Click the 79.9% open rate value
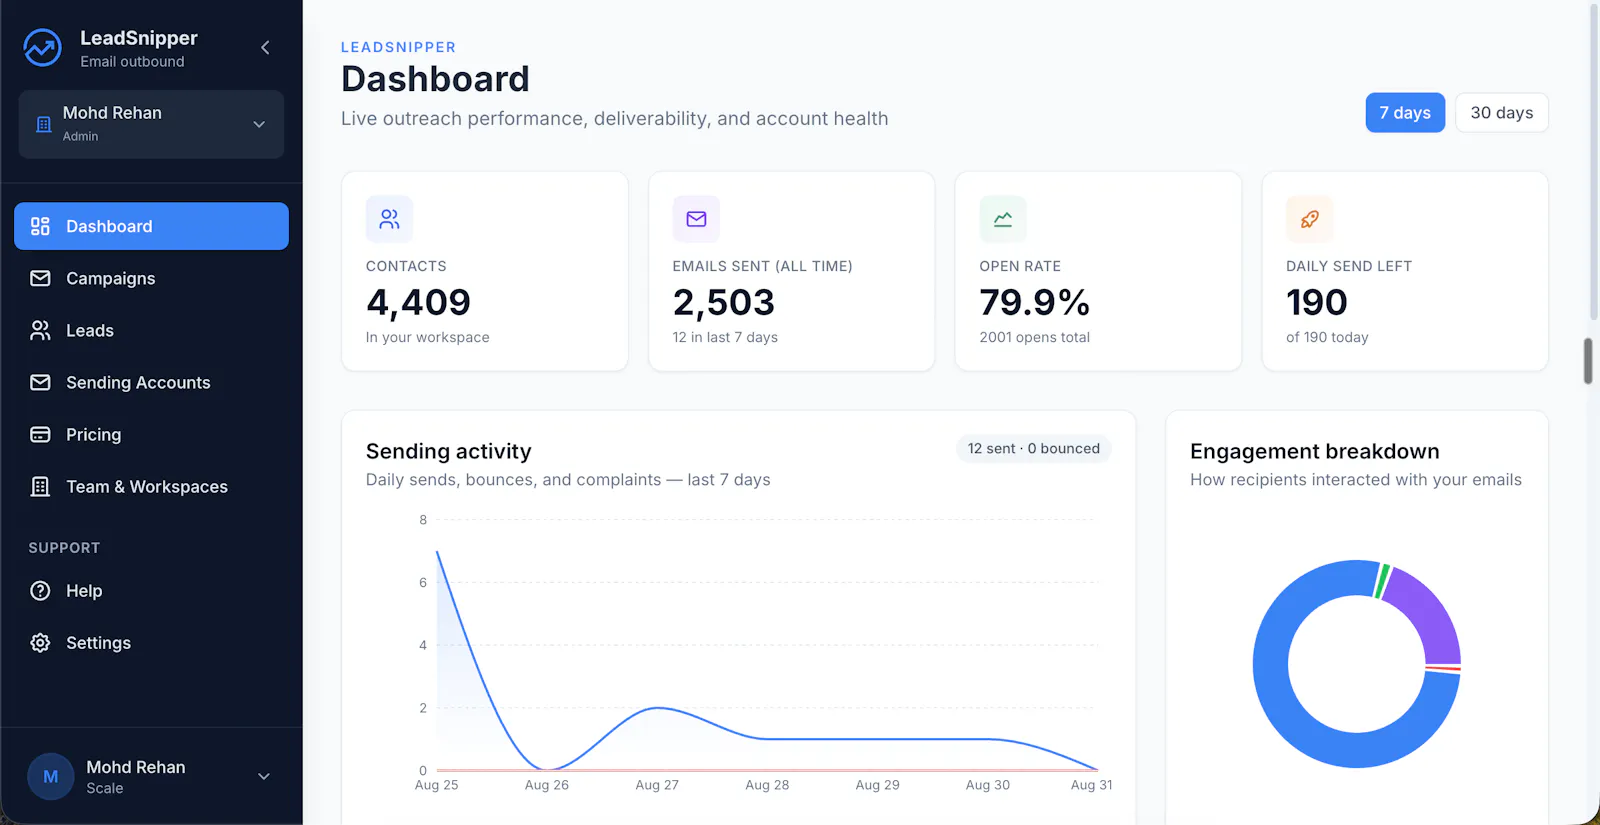Screen dimensions: 1600x825 [1034, 302]
